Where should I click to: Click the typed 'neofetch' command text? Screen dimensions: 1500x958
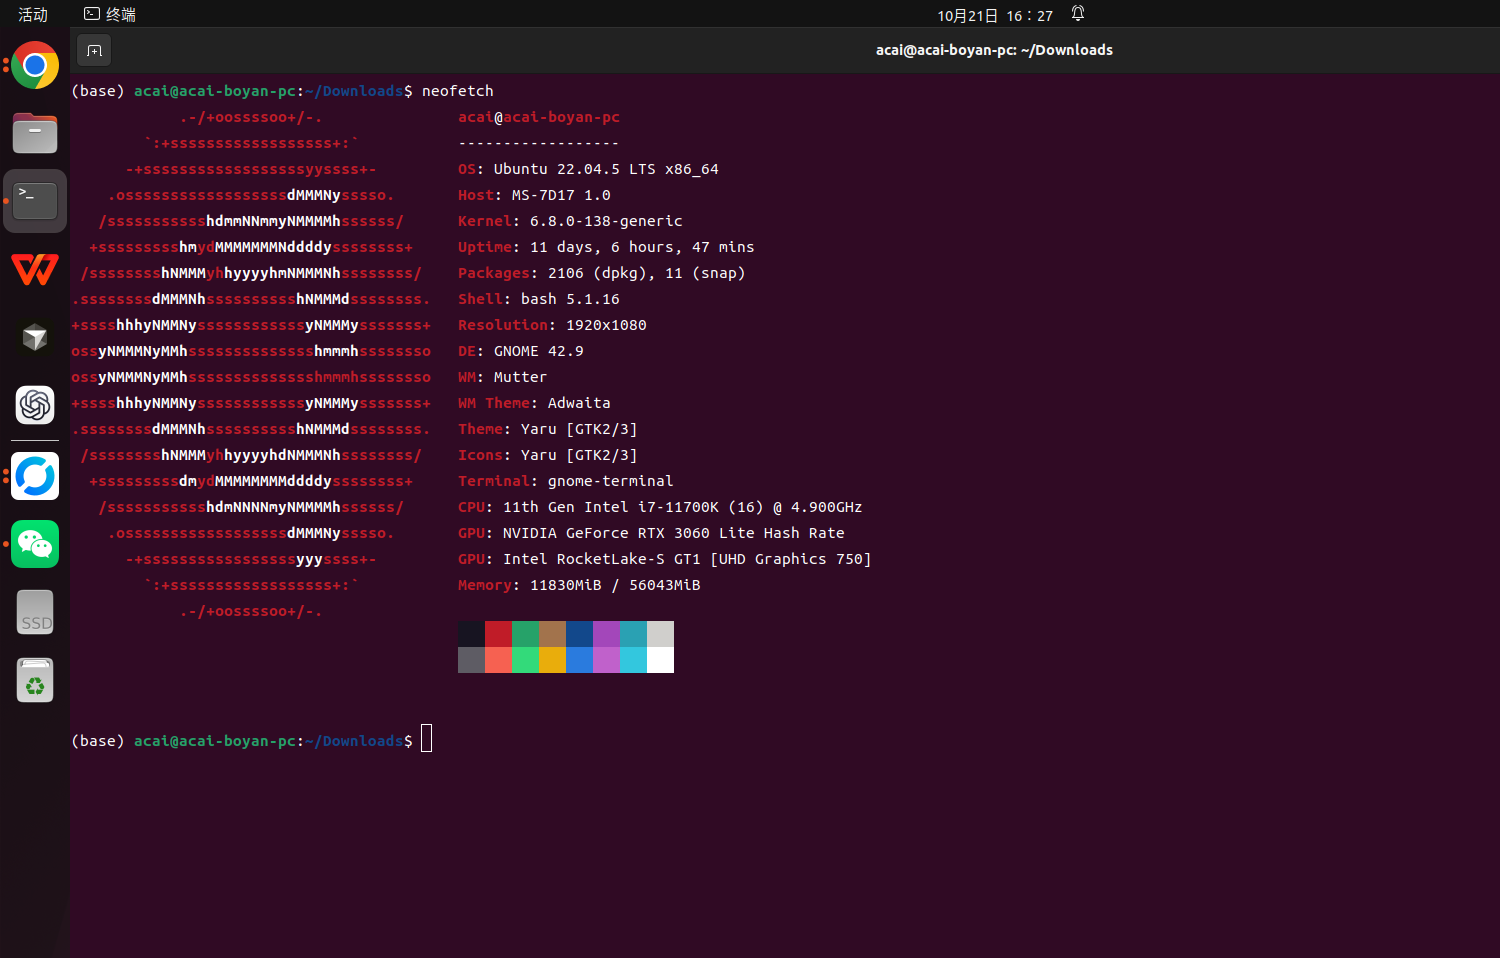click(458, 91)
